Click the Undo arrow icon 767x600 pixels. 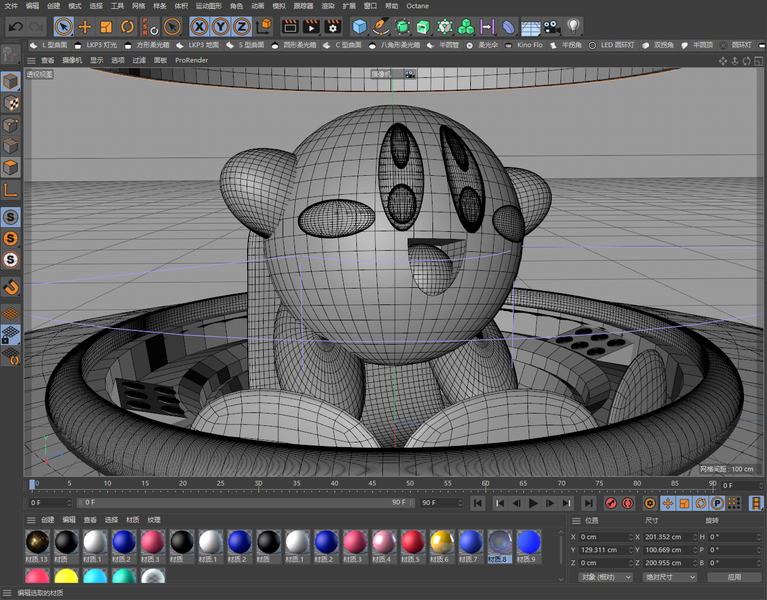(x=16, y=26)
